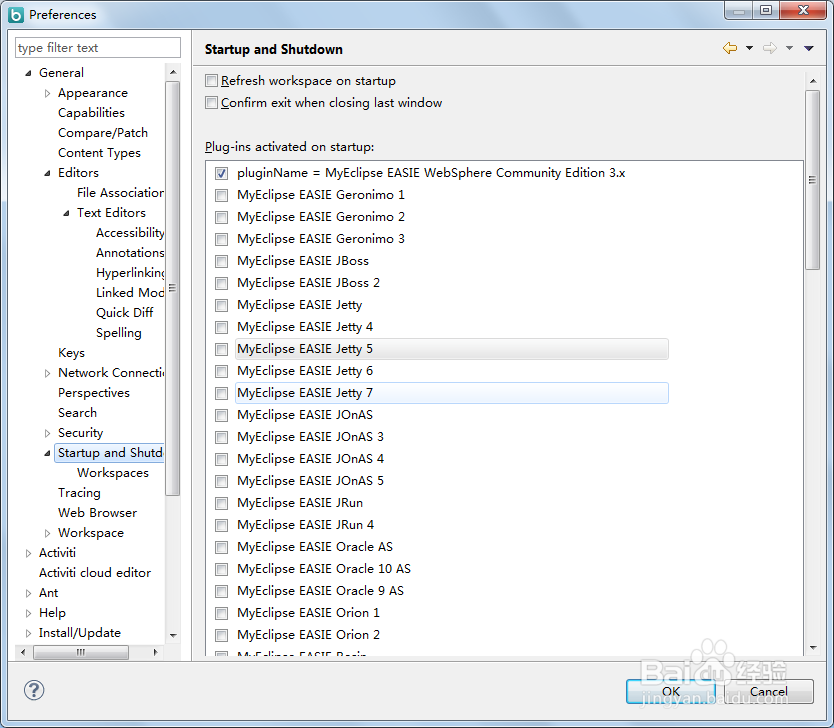Open Perspectives preference page
This screenshot has height=728, width=834.
94,392
